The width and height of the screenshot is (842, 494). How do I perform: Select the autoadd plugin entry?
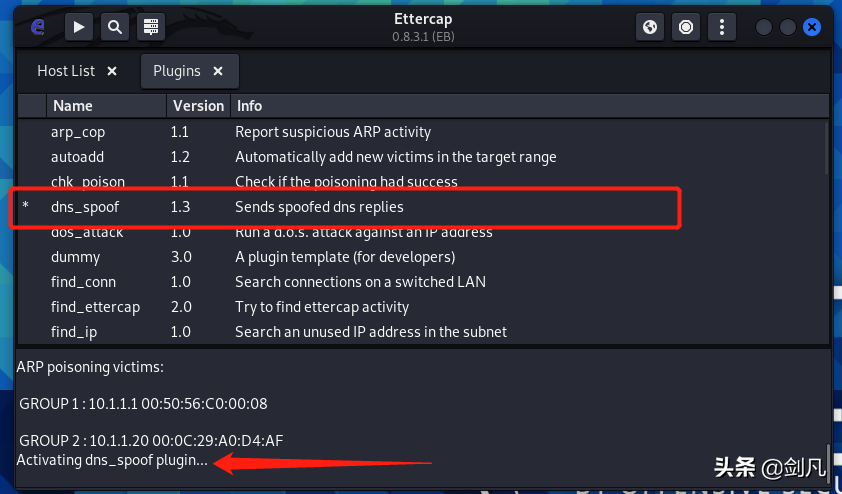[423, 157]
